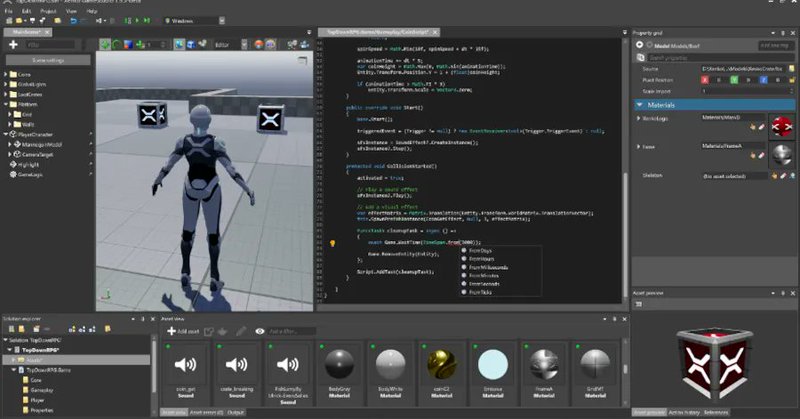The width and height of the screenshot is (800, 419).
Task: Click the Search properties field
Action: [721, 58]
